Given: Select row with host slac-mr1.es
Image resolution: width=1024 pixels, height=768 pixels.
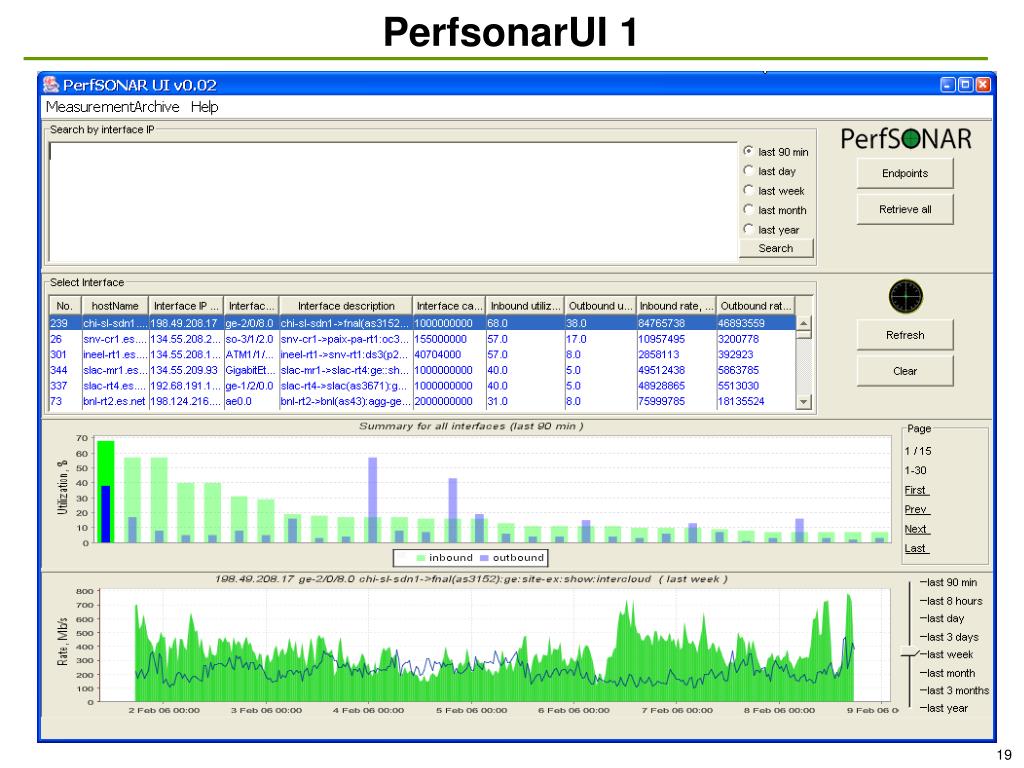Looking at the screenshot, I should click(x=422, y=370).
